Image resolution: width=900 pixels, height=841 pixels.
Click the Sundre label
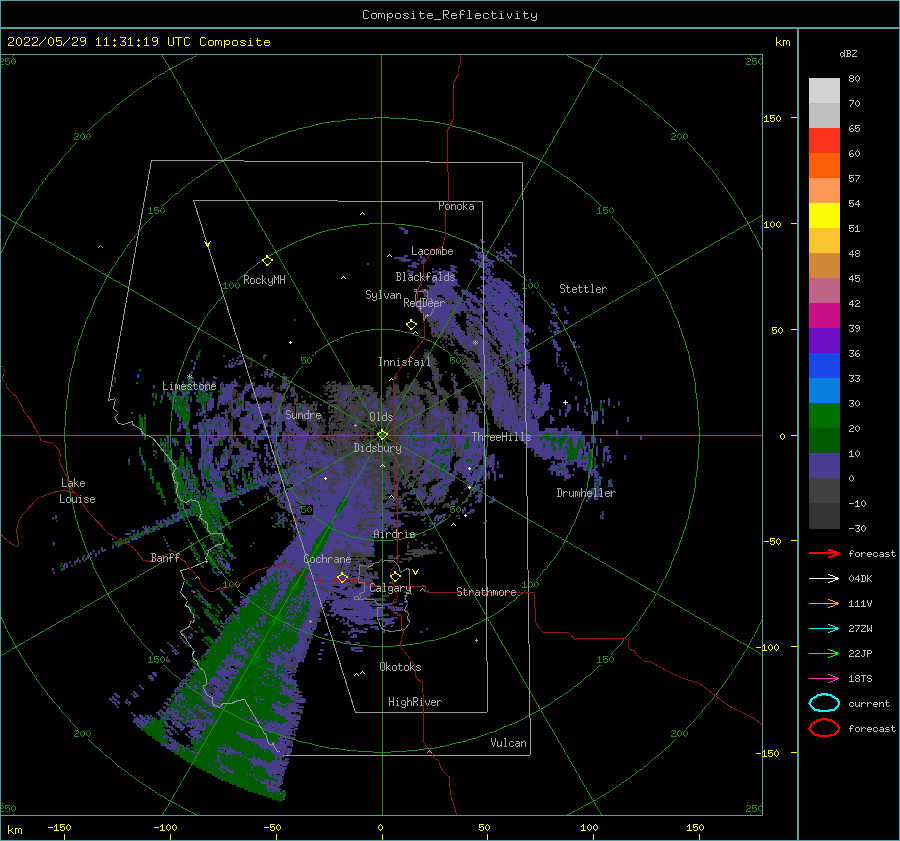[303, 414]
